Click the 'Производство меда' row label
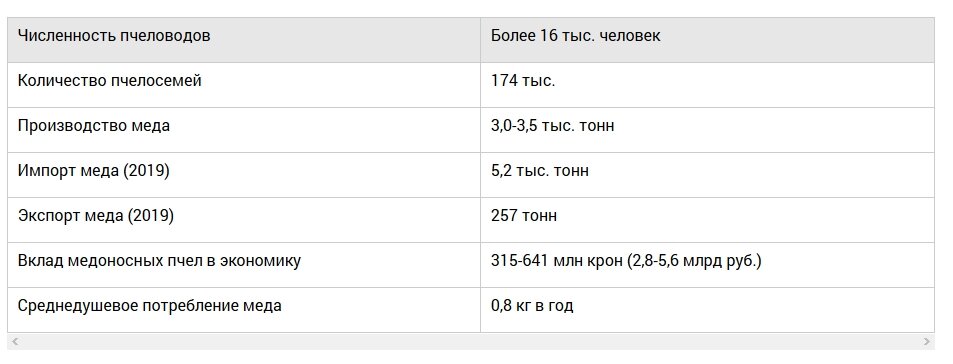Viewport: 953px width, 364px height. tap(94, 126)
